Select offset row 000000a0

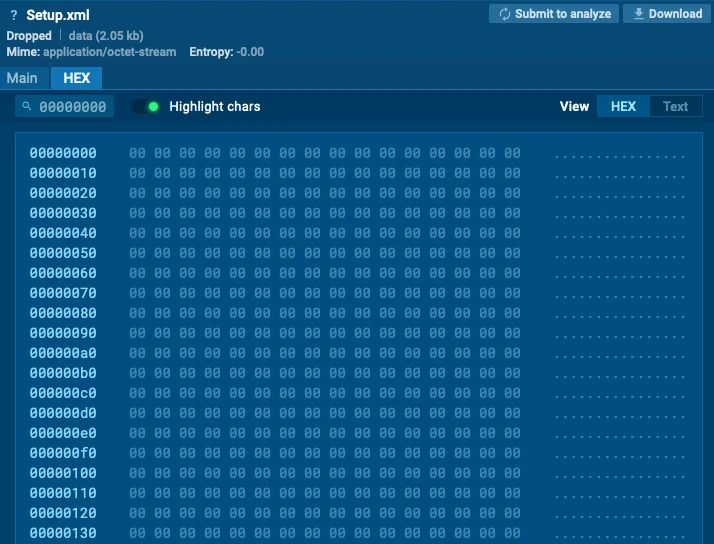[x=63, y=353]
